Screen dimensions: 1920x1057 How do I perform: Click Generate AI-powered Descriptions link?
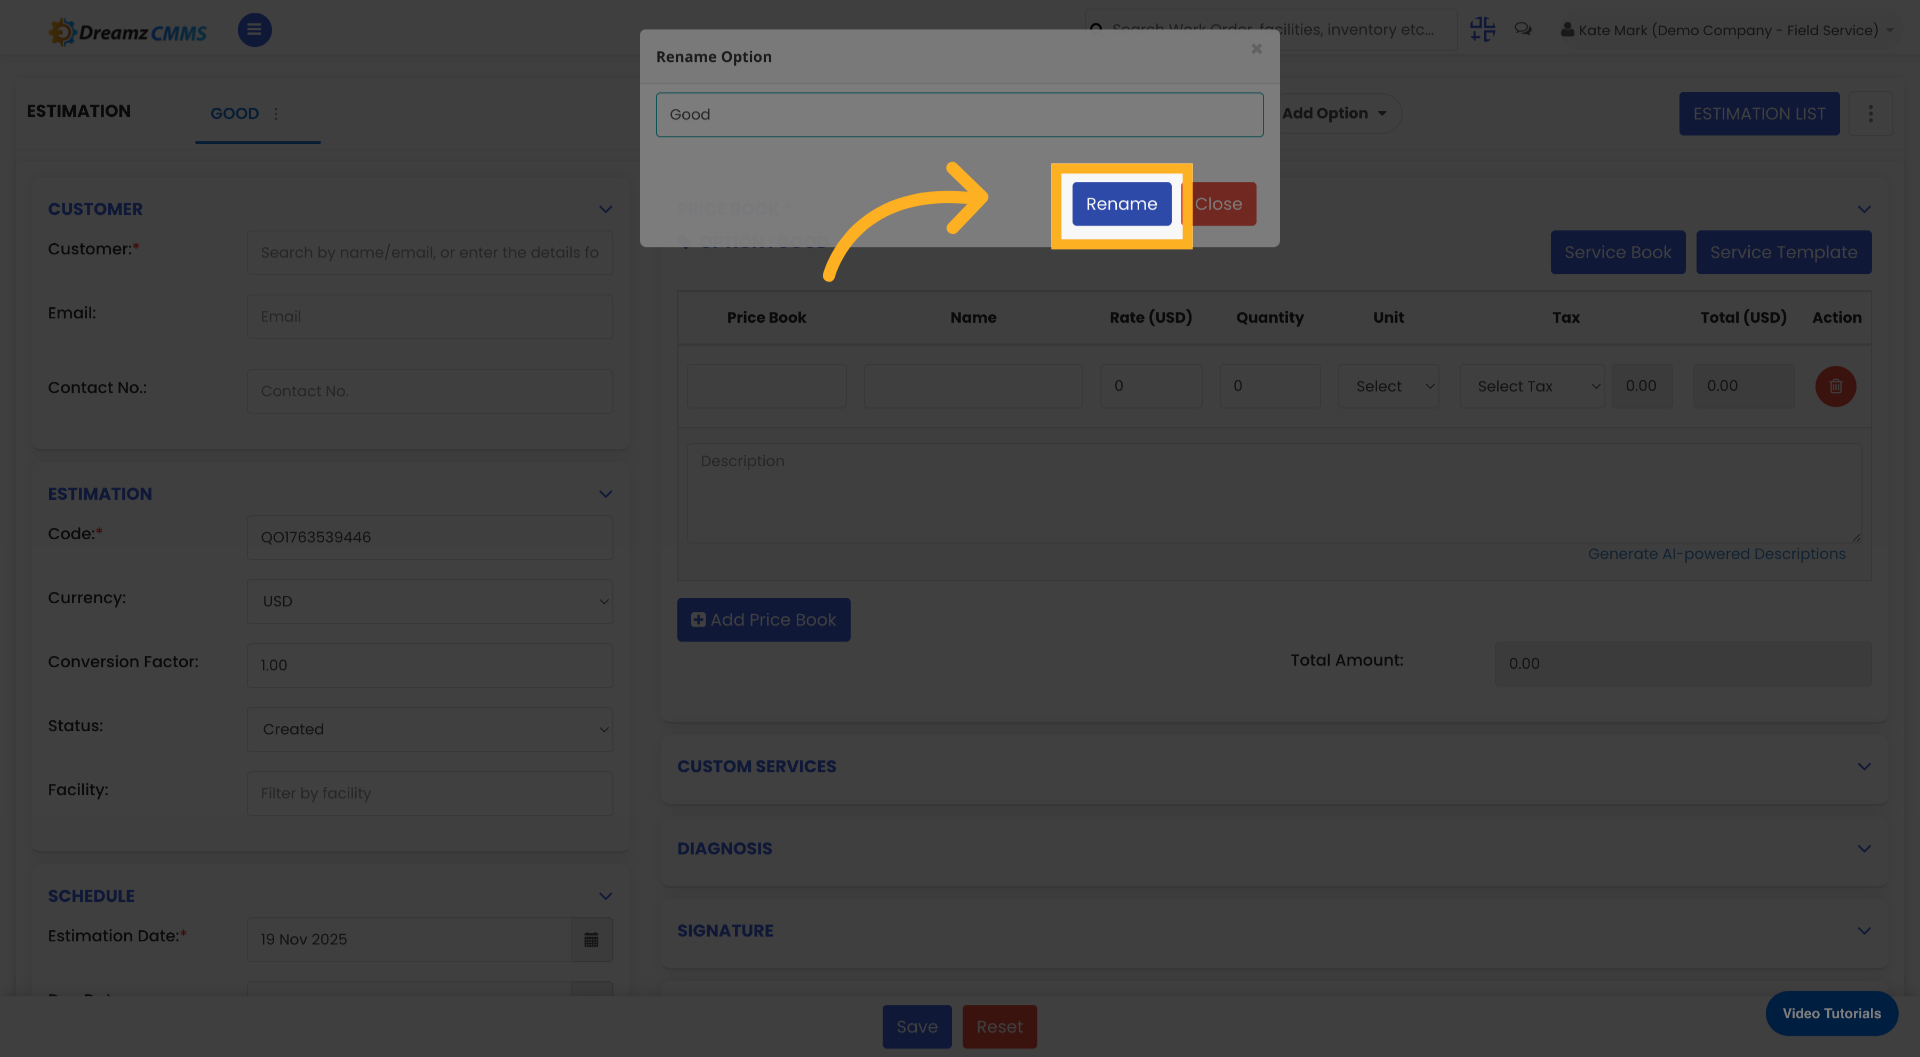pyautogui.click(x=1718, y=553)
